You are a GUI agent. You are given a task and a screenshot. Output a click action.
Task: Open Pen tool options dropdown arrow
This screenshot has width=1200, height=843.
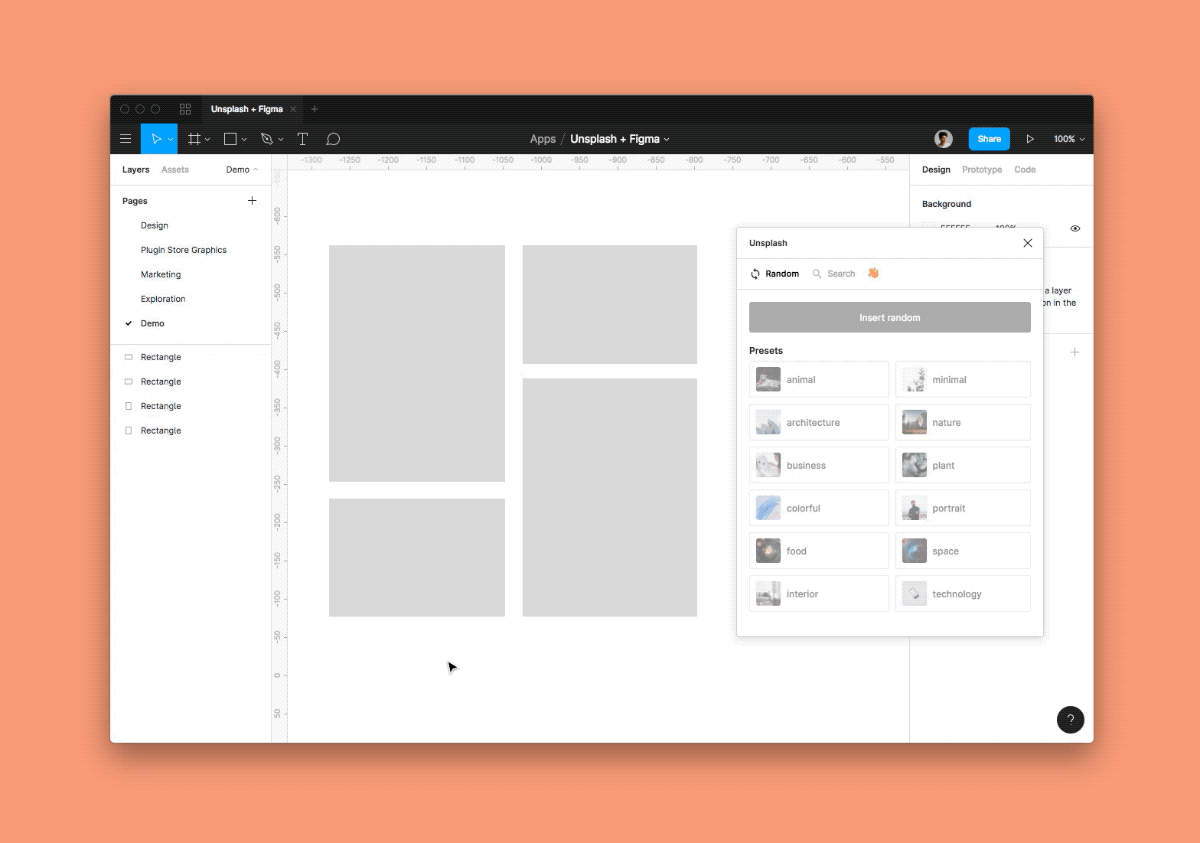coord(281,140)
